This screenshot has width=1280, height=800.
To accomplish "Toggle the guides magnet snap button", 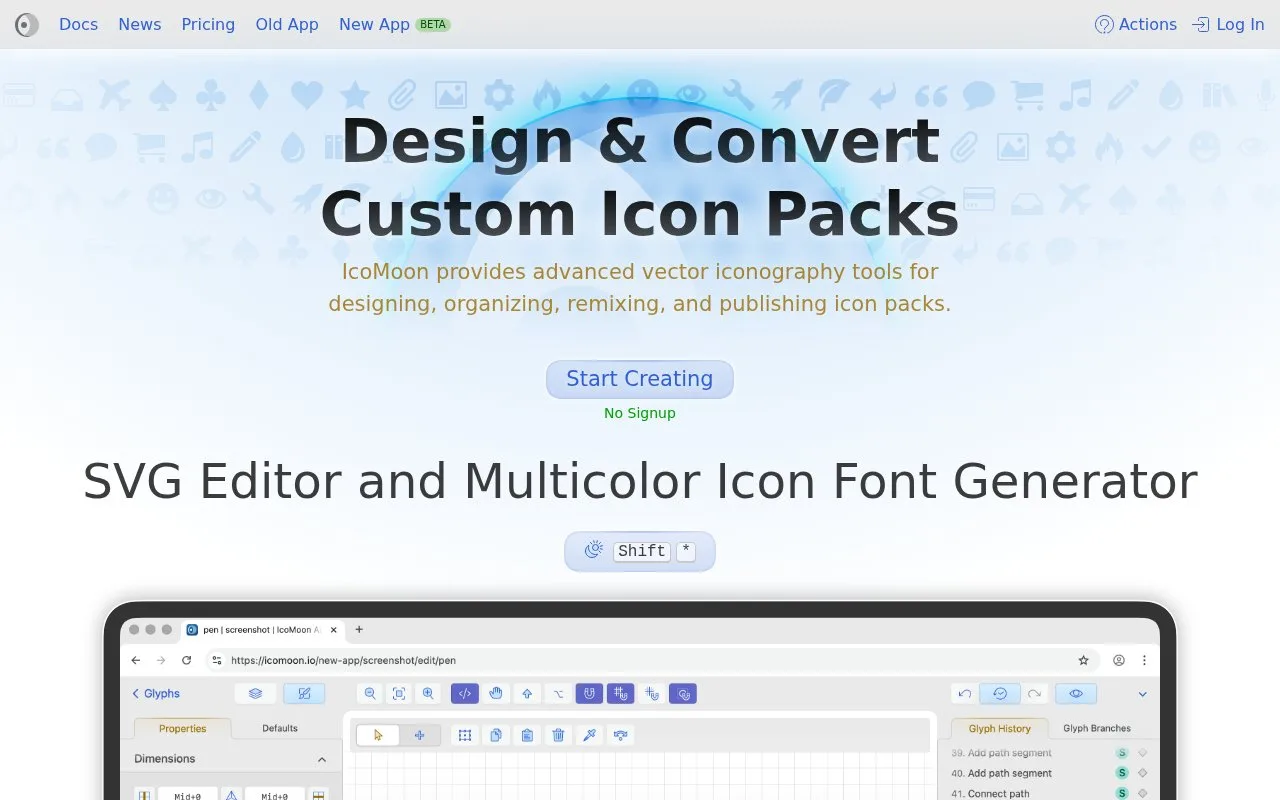I will [x=652, y=693].
